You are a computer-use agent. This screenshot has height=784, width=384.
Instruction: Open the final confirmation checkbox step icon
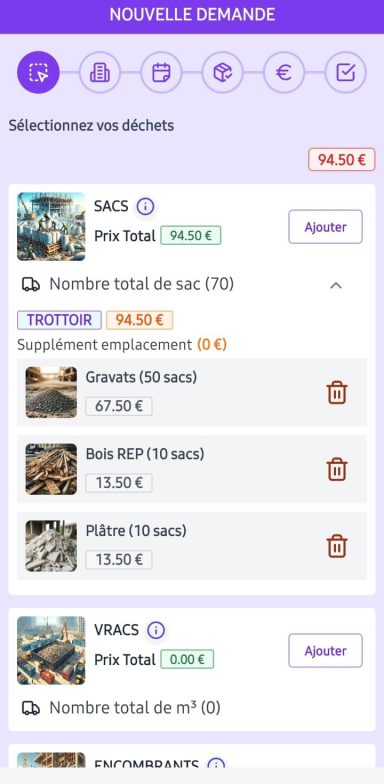coord(346,72)
